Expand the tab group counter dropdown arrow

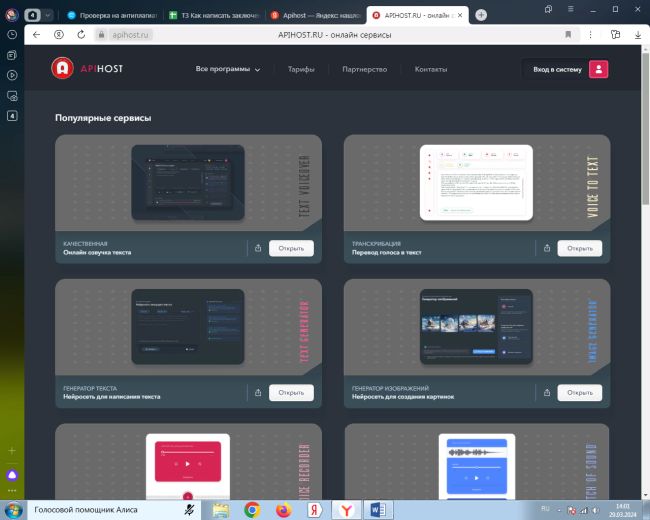pyautogui.click(x=48, y=15)
